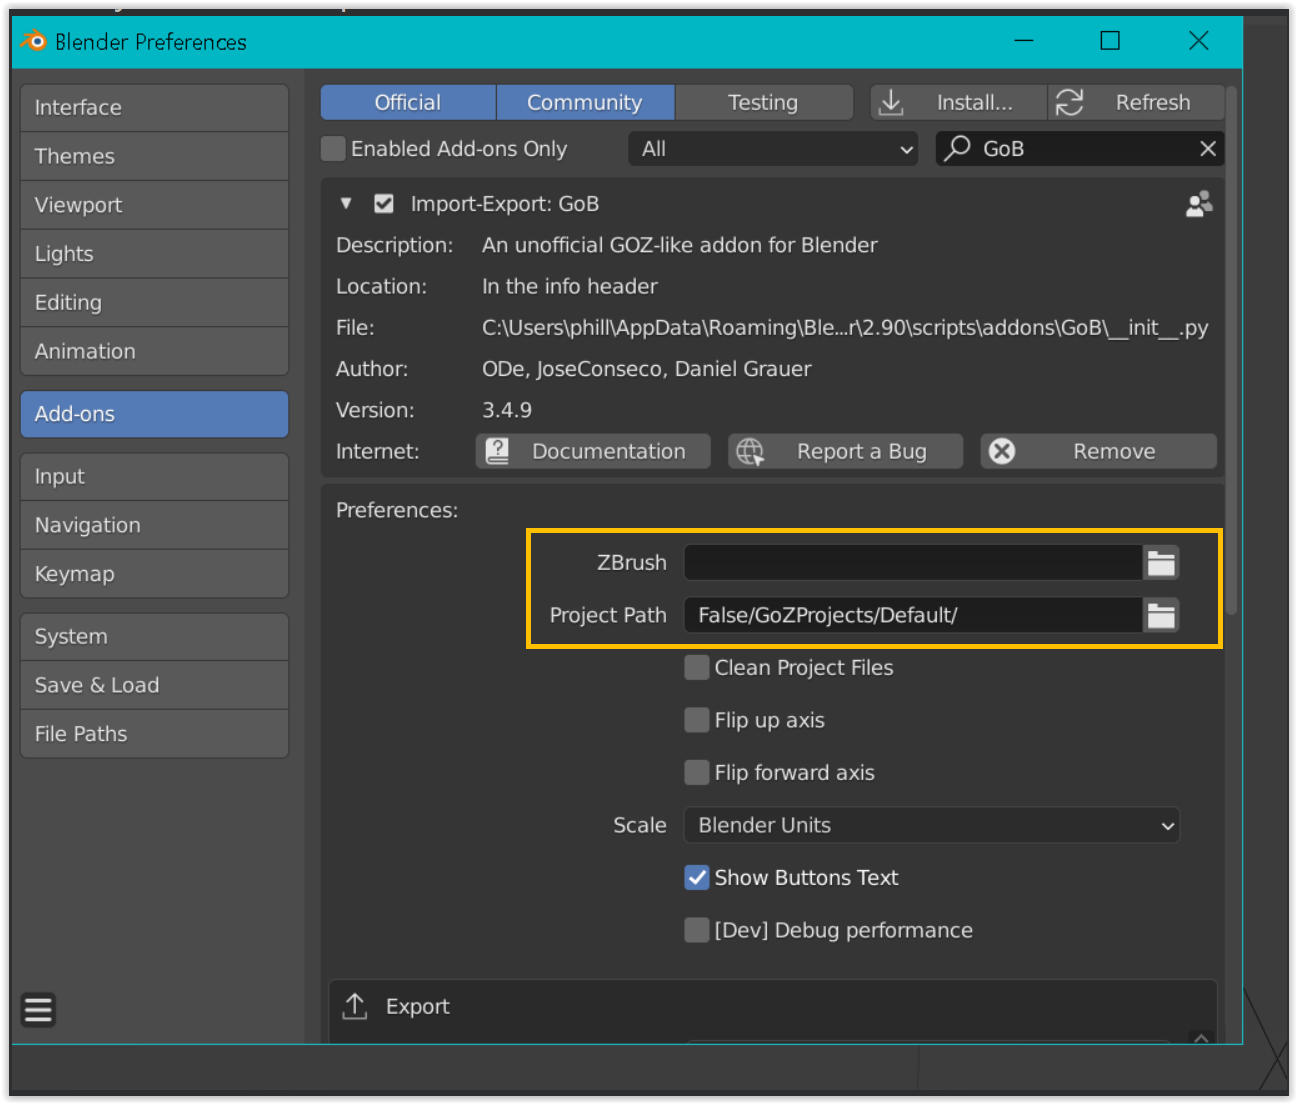Remove the GoB add-on

pos(1097,451)
